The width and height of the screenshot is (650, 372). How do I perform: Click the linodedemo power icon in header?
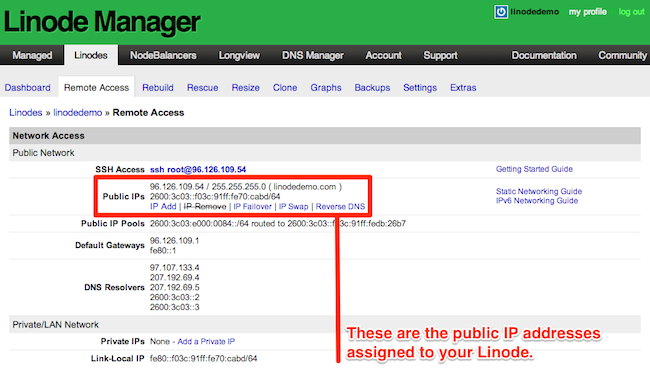tap(501, 12)
